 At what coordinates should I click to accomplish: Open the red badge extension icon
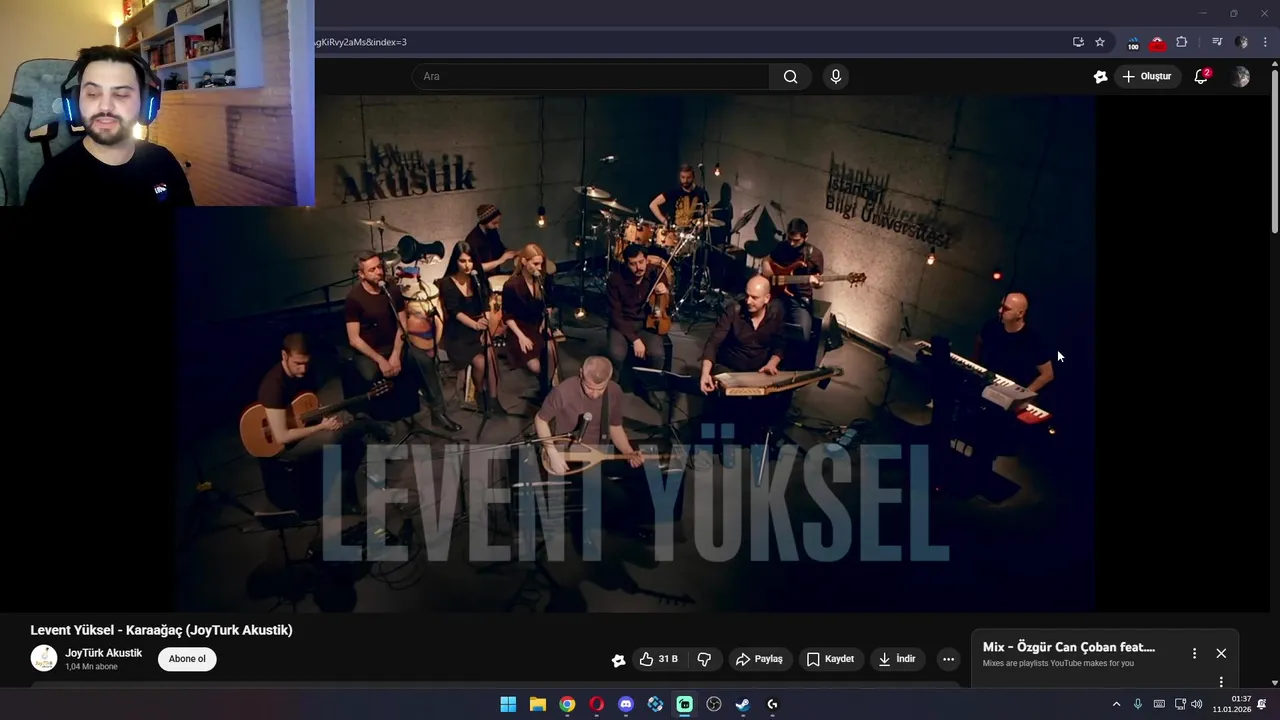click(1157, 43)
